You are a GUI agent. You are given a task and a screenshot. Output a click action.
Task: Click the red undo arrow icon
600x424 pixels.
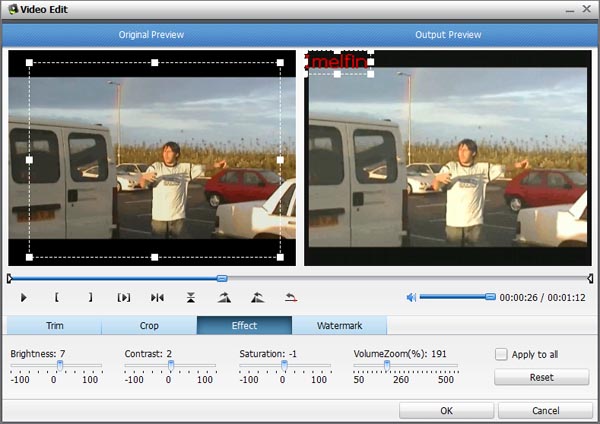click(291, 297)
